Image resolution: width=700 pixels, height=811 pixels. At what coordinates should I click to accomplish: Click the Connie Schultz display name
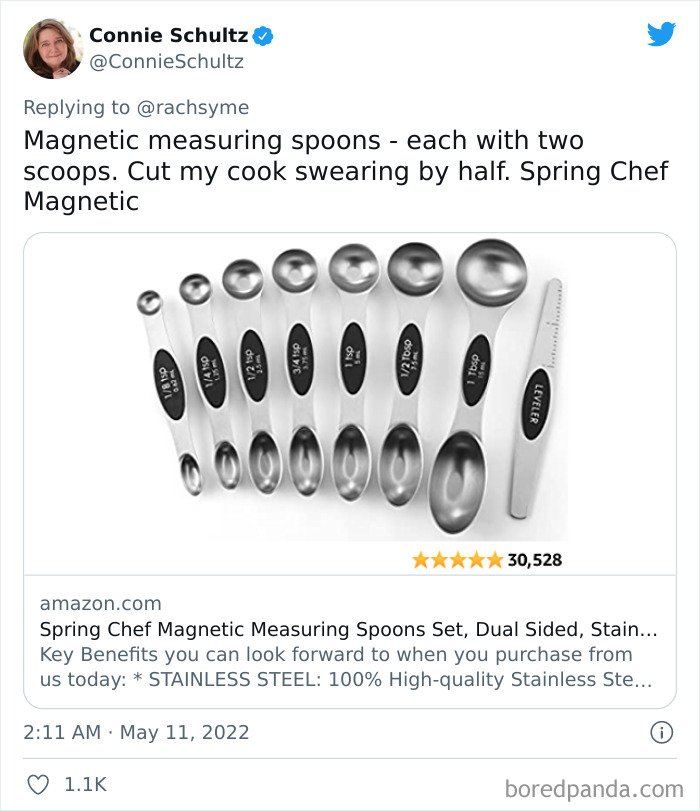coord(169,36)
